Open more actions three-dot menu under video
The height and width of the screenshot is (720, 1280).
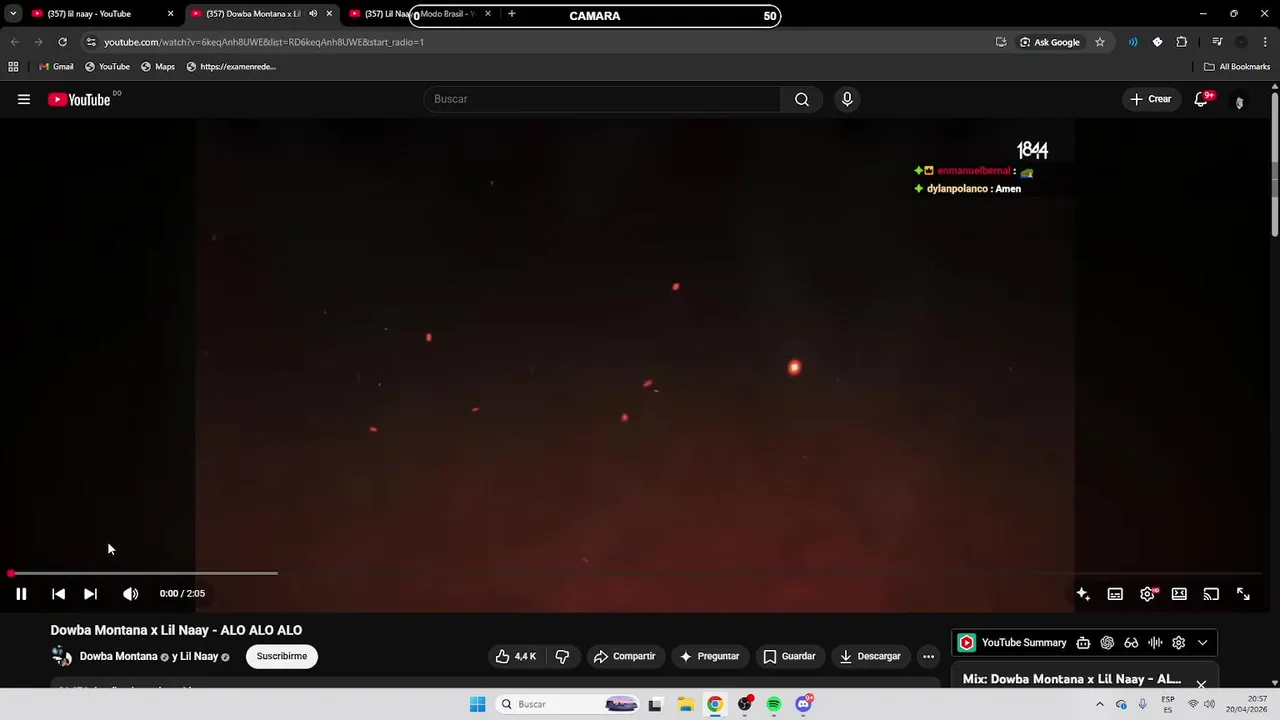[928, 656]
